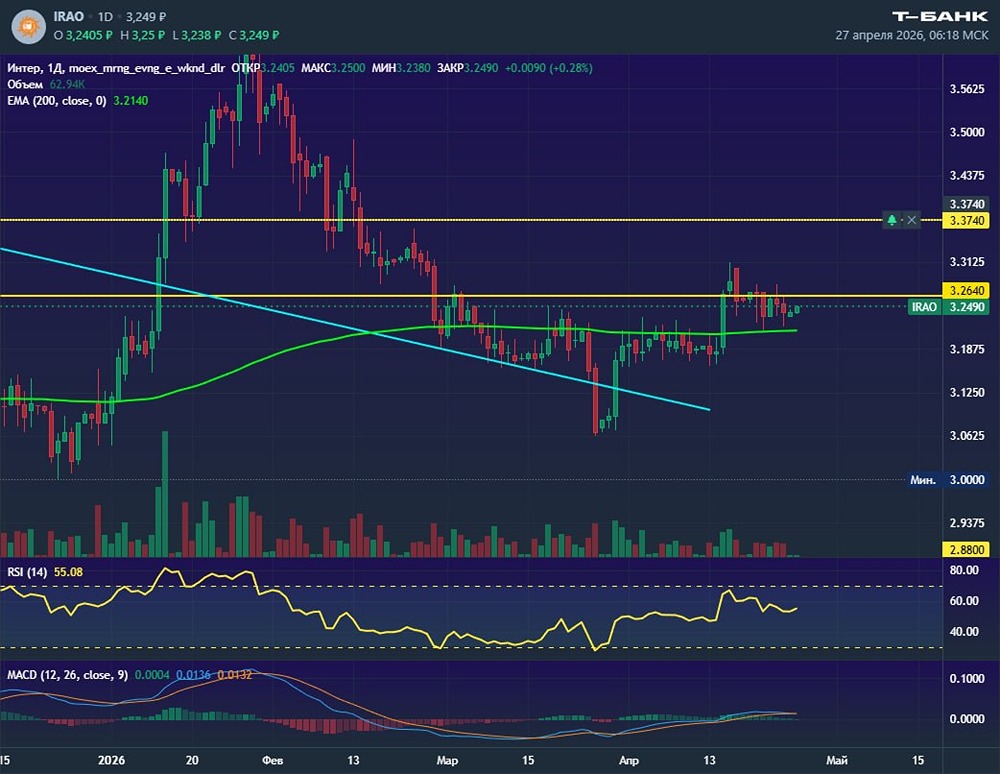Click the IRAO company logo icon
Screen dimensions: 1000x774
point(29,26)
